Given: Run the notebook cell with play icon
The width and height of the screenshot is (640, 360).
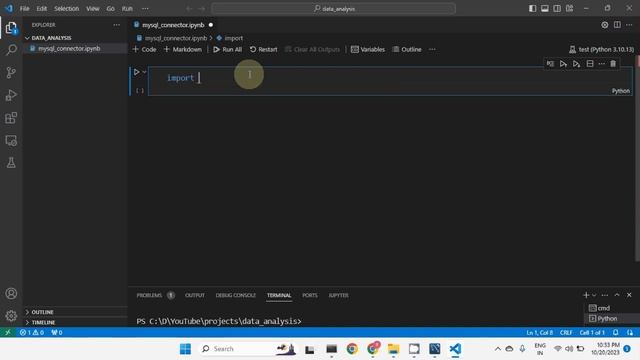Looking at the screenshot, I should (x=136, y=72).
